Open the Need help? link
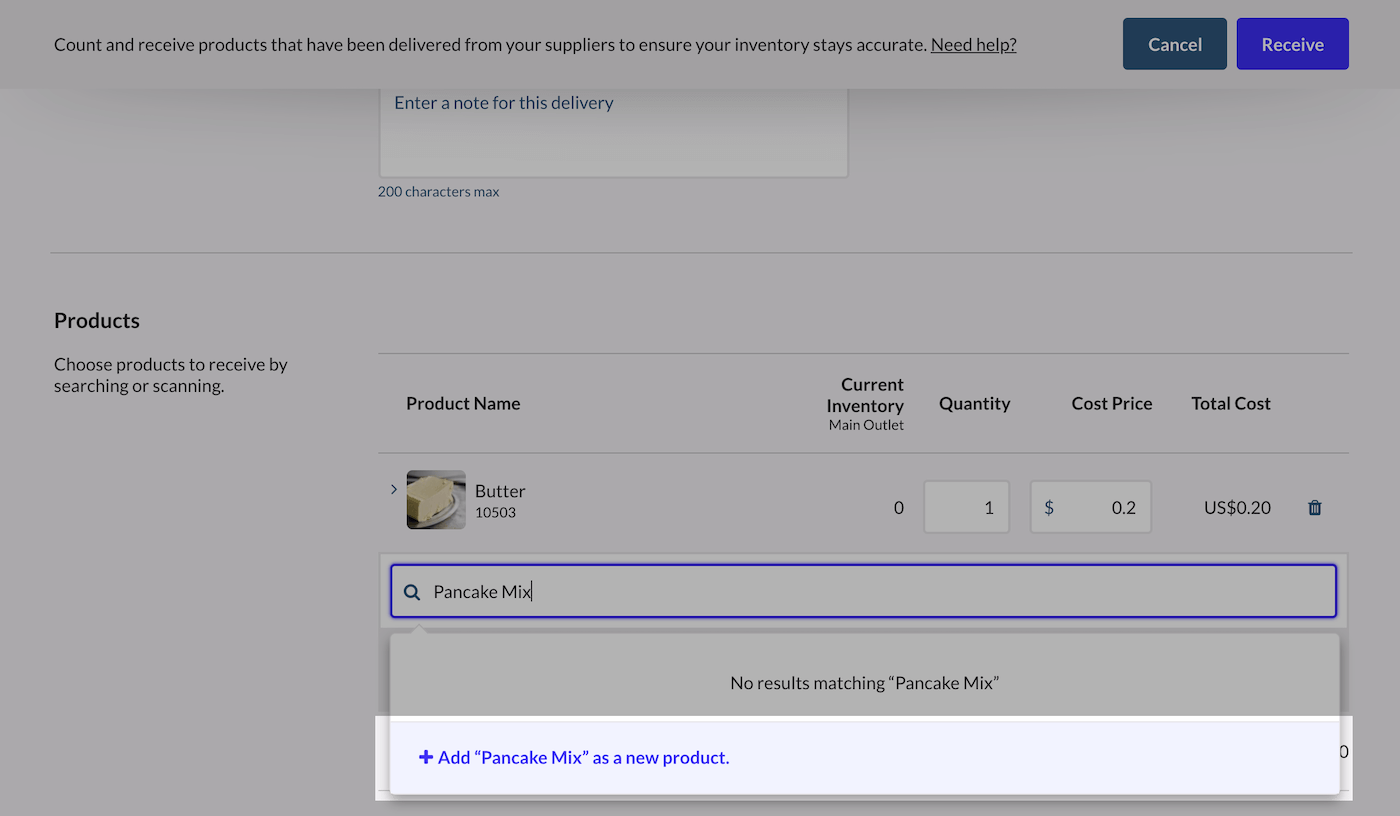The width and height of the screenshot is (1400, 816). pos(972,44)
